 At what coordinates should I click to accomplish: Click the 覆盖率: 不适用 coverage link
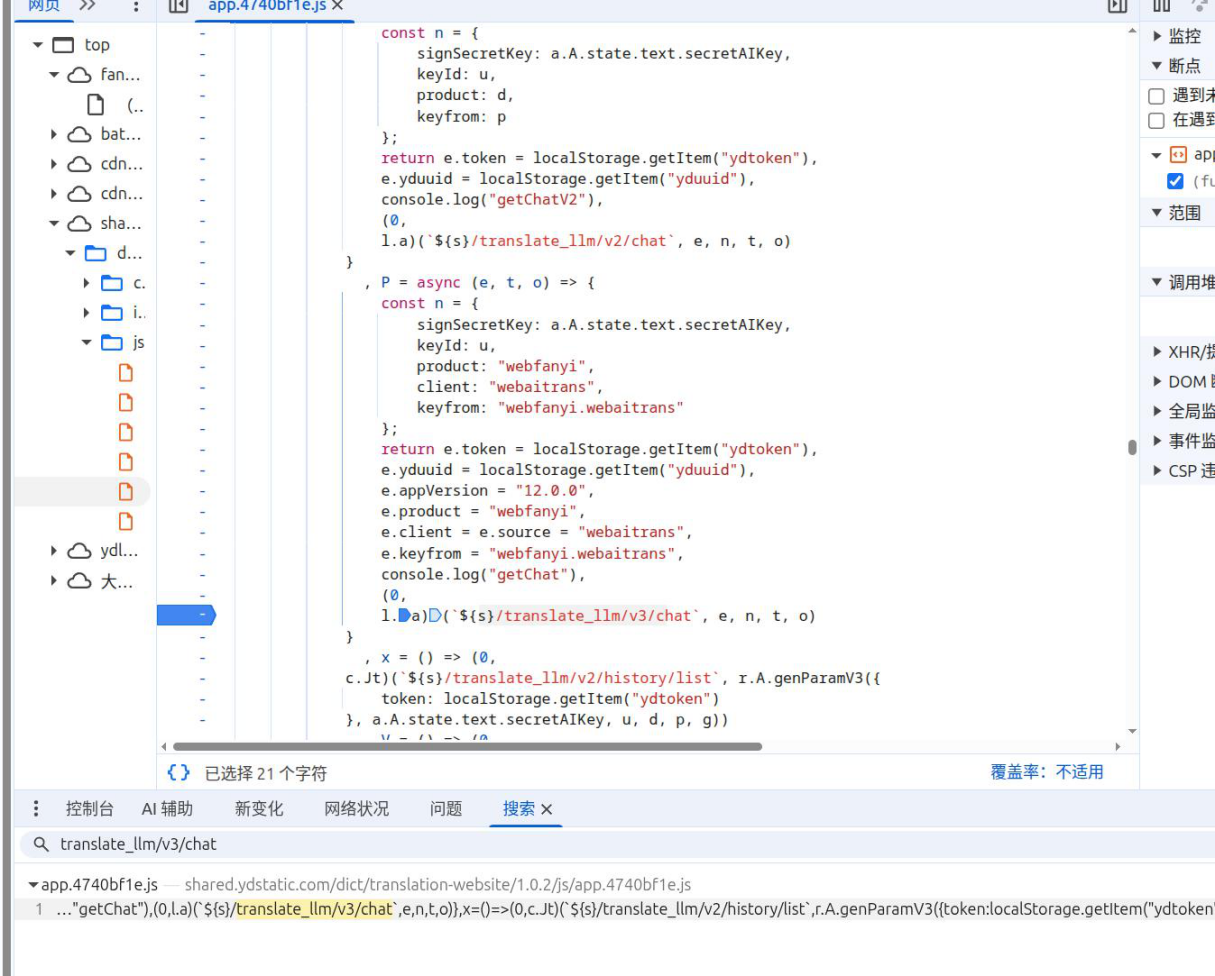(1047, 772)
